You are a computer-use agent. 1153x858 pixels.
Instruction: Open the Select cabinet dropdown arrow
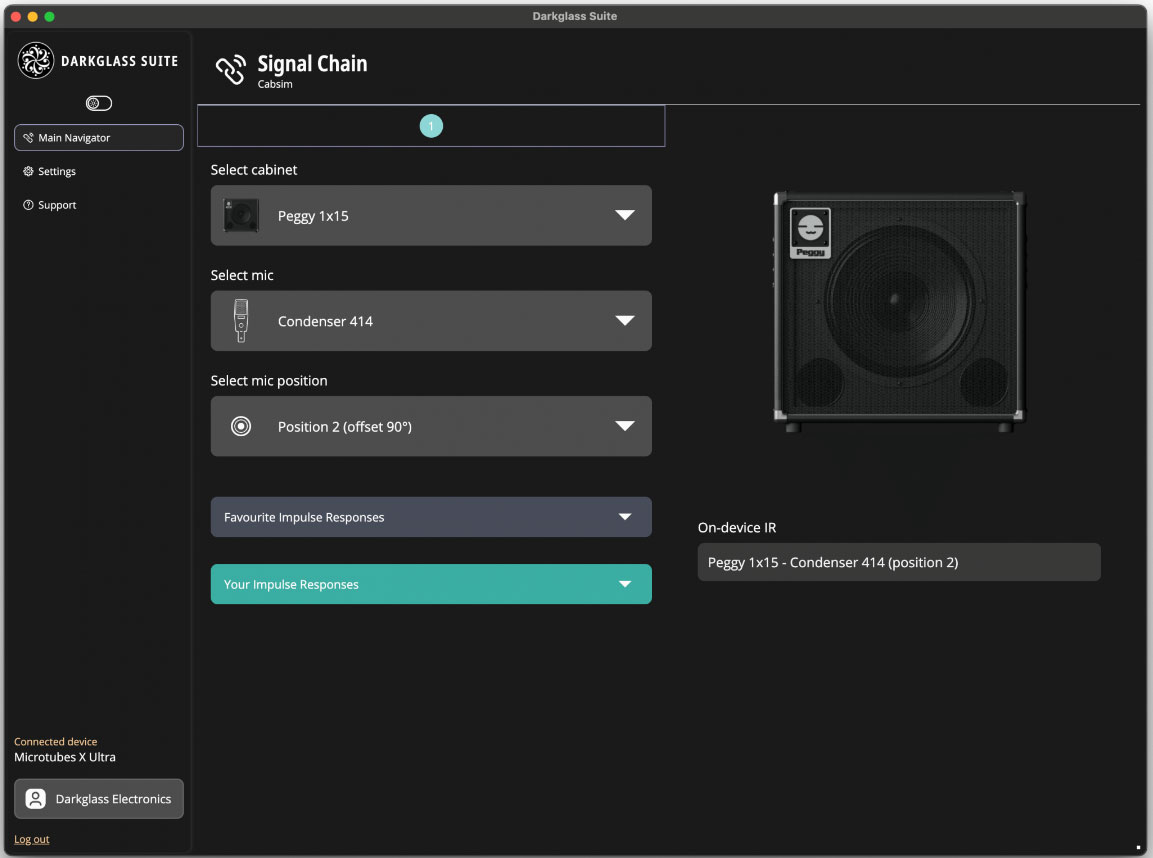click(624, 215)
